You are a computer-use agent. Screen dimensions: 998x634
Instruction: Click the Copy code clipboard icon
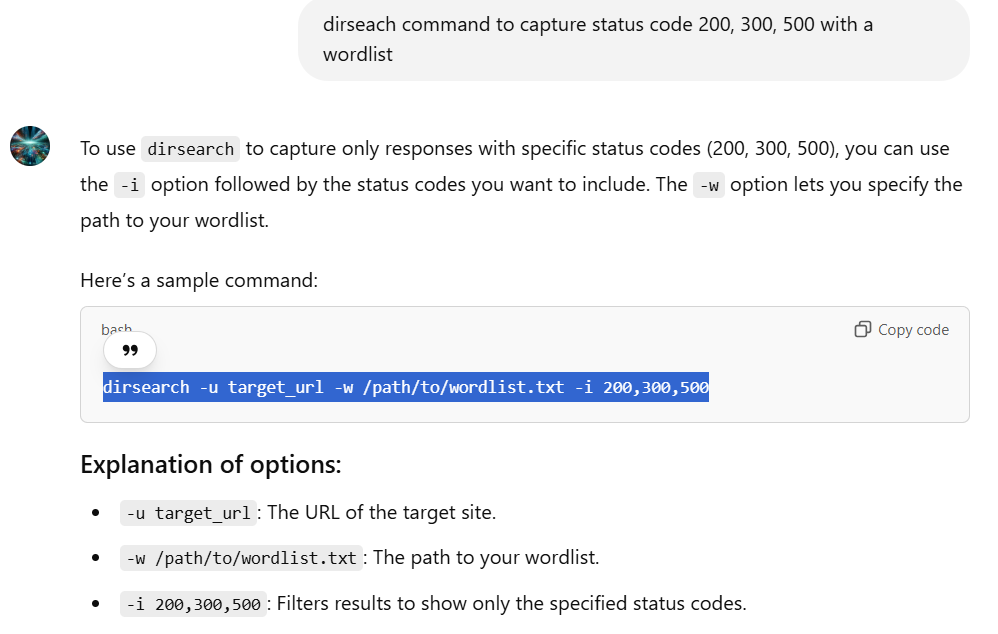click(863, 330)
